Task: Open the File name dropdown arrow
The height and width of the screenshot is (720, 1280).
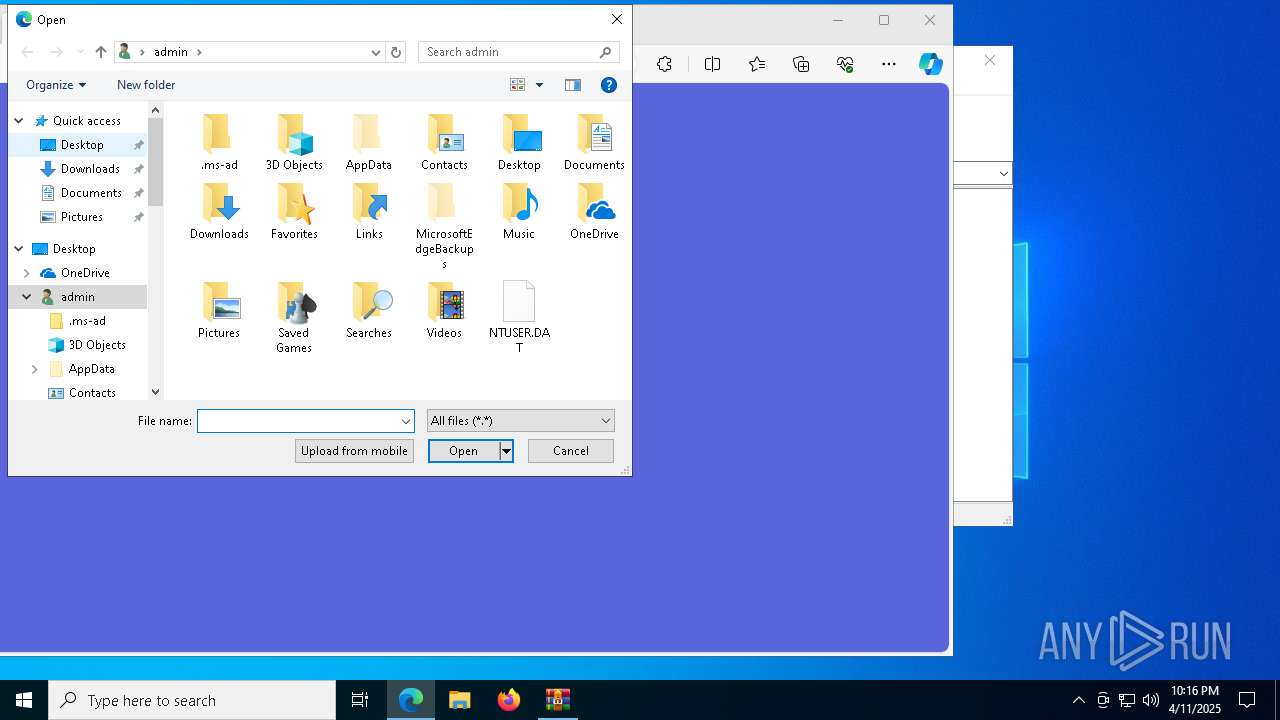Action: click(x=406, y=421)
